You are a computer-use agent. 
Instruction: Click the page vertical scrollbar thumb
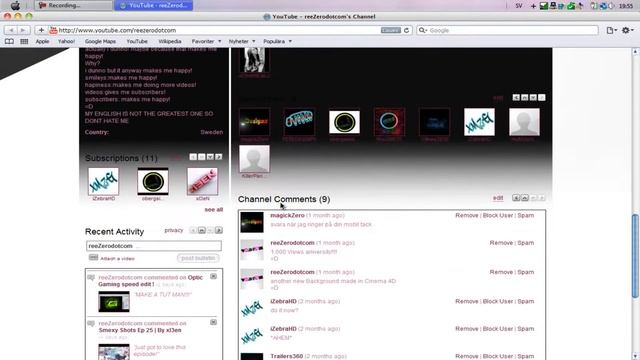pos(635,256)
